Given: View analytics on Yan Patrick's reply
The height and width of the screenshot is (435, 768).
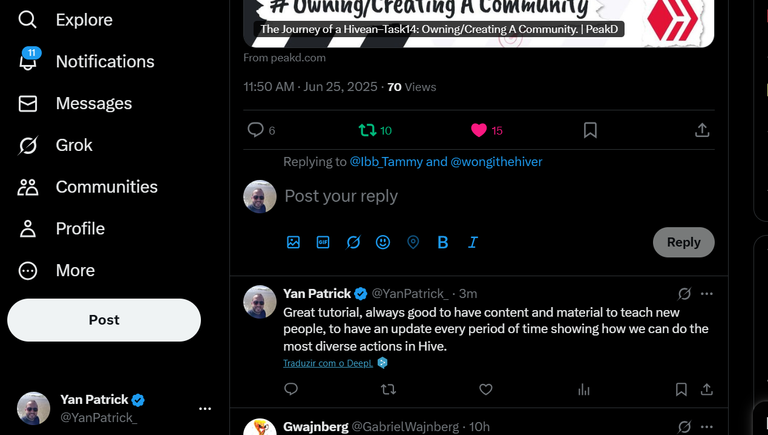Looking at the screenshot, I should tap(583, 389).
